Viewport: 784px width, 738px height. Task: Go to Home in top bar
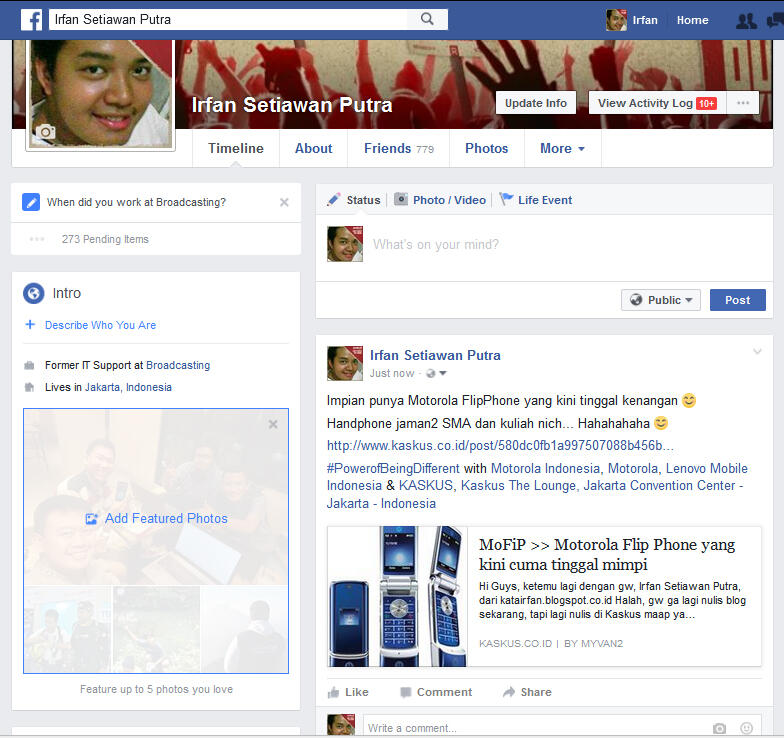click(x=692, y=20)
